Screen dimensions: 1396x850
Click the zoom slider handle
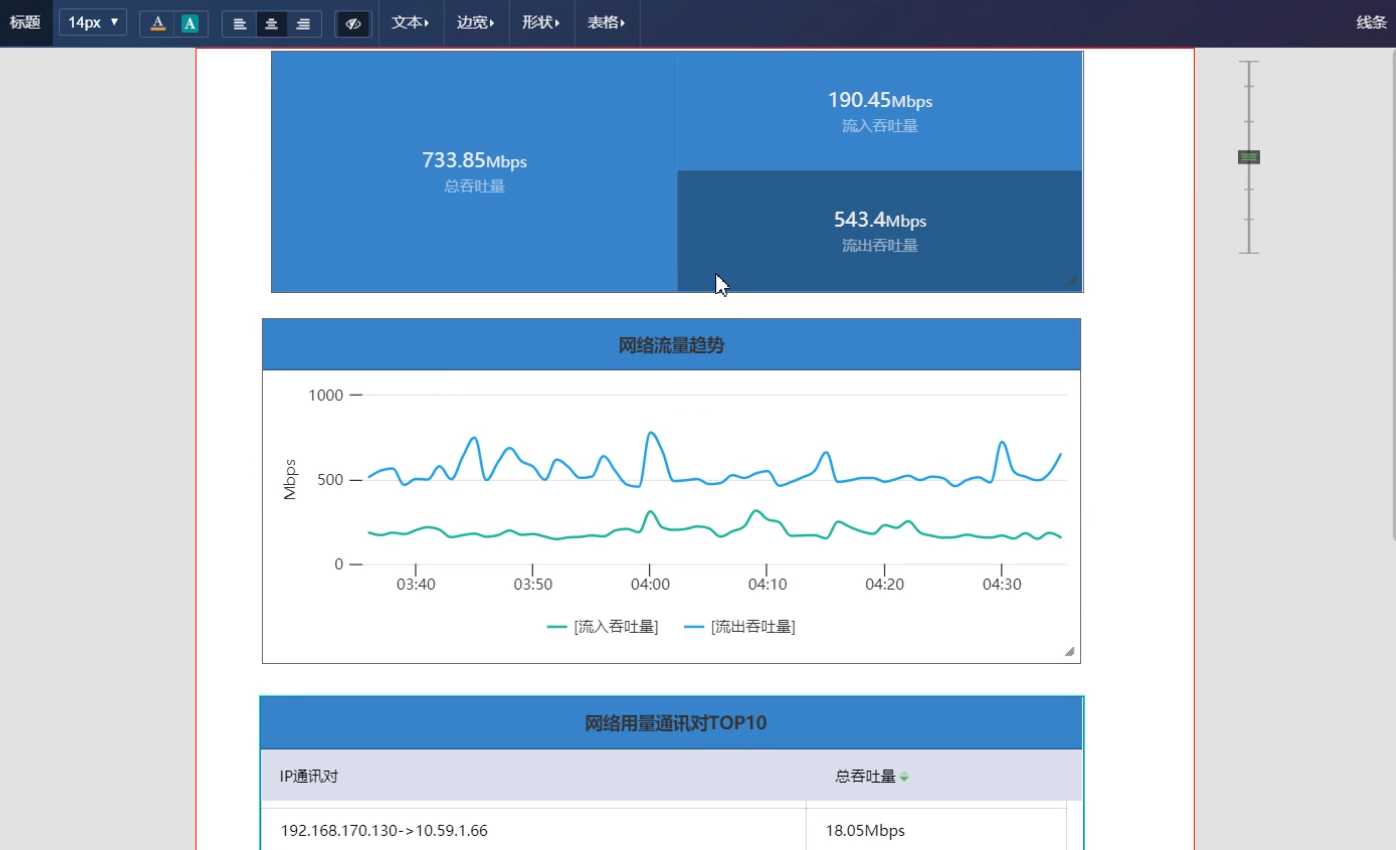[1248, 157]
